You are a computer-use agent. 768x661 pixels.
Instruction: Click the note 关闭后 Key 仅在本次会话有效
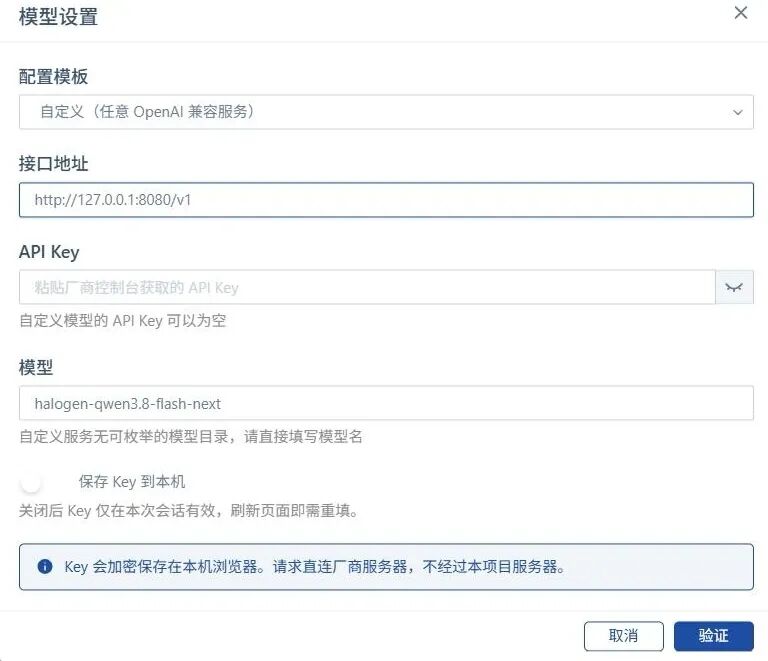point(189,511)
